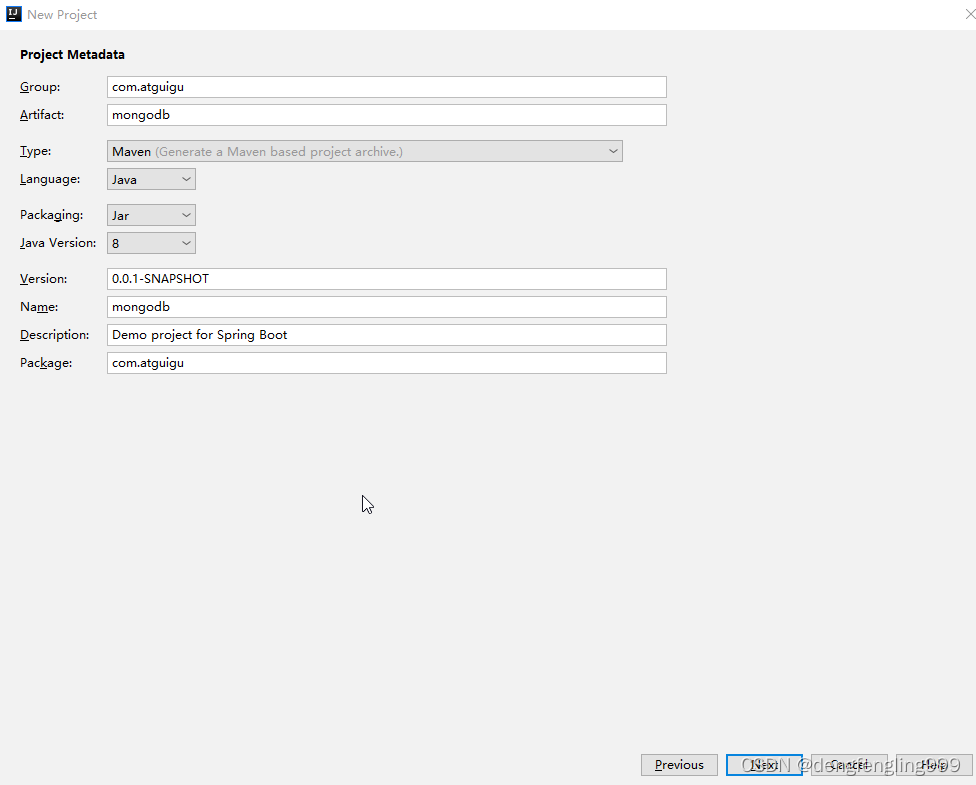Edit the Description text field
Image resolution: width=976 pixels, height=785 pixels.
[x=387, y=335]
